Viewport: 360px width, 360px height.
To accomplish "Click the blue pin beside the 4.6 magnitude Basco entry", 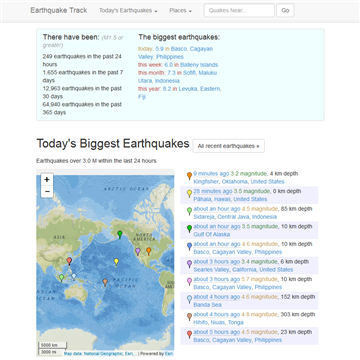I will 189,246.
